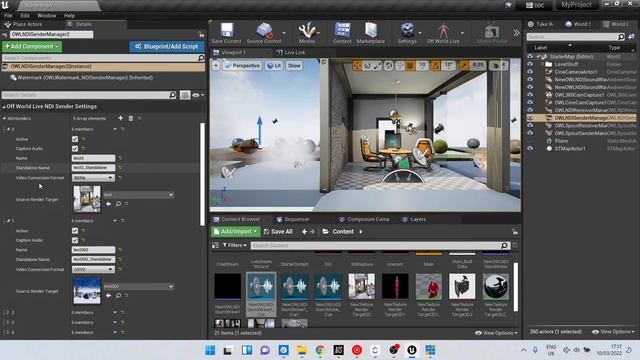Open the Unreal Engine taskbar icon
The height and width of the screenshot is (360, 640).
pyautogui.click(x=412, y=350)
